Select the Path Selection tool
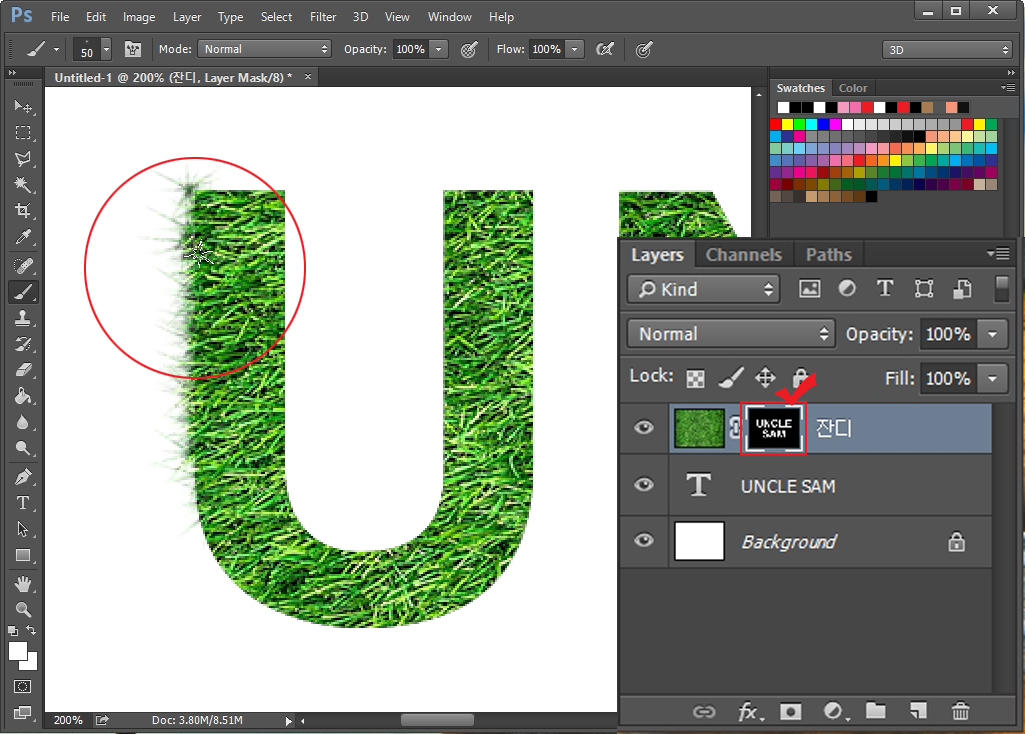 pyautogui.click(x=23, y=529)
